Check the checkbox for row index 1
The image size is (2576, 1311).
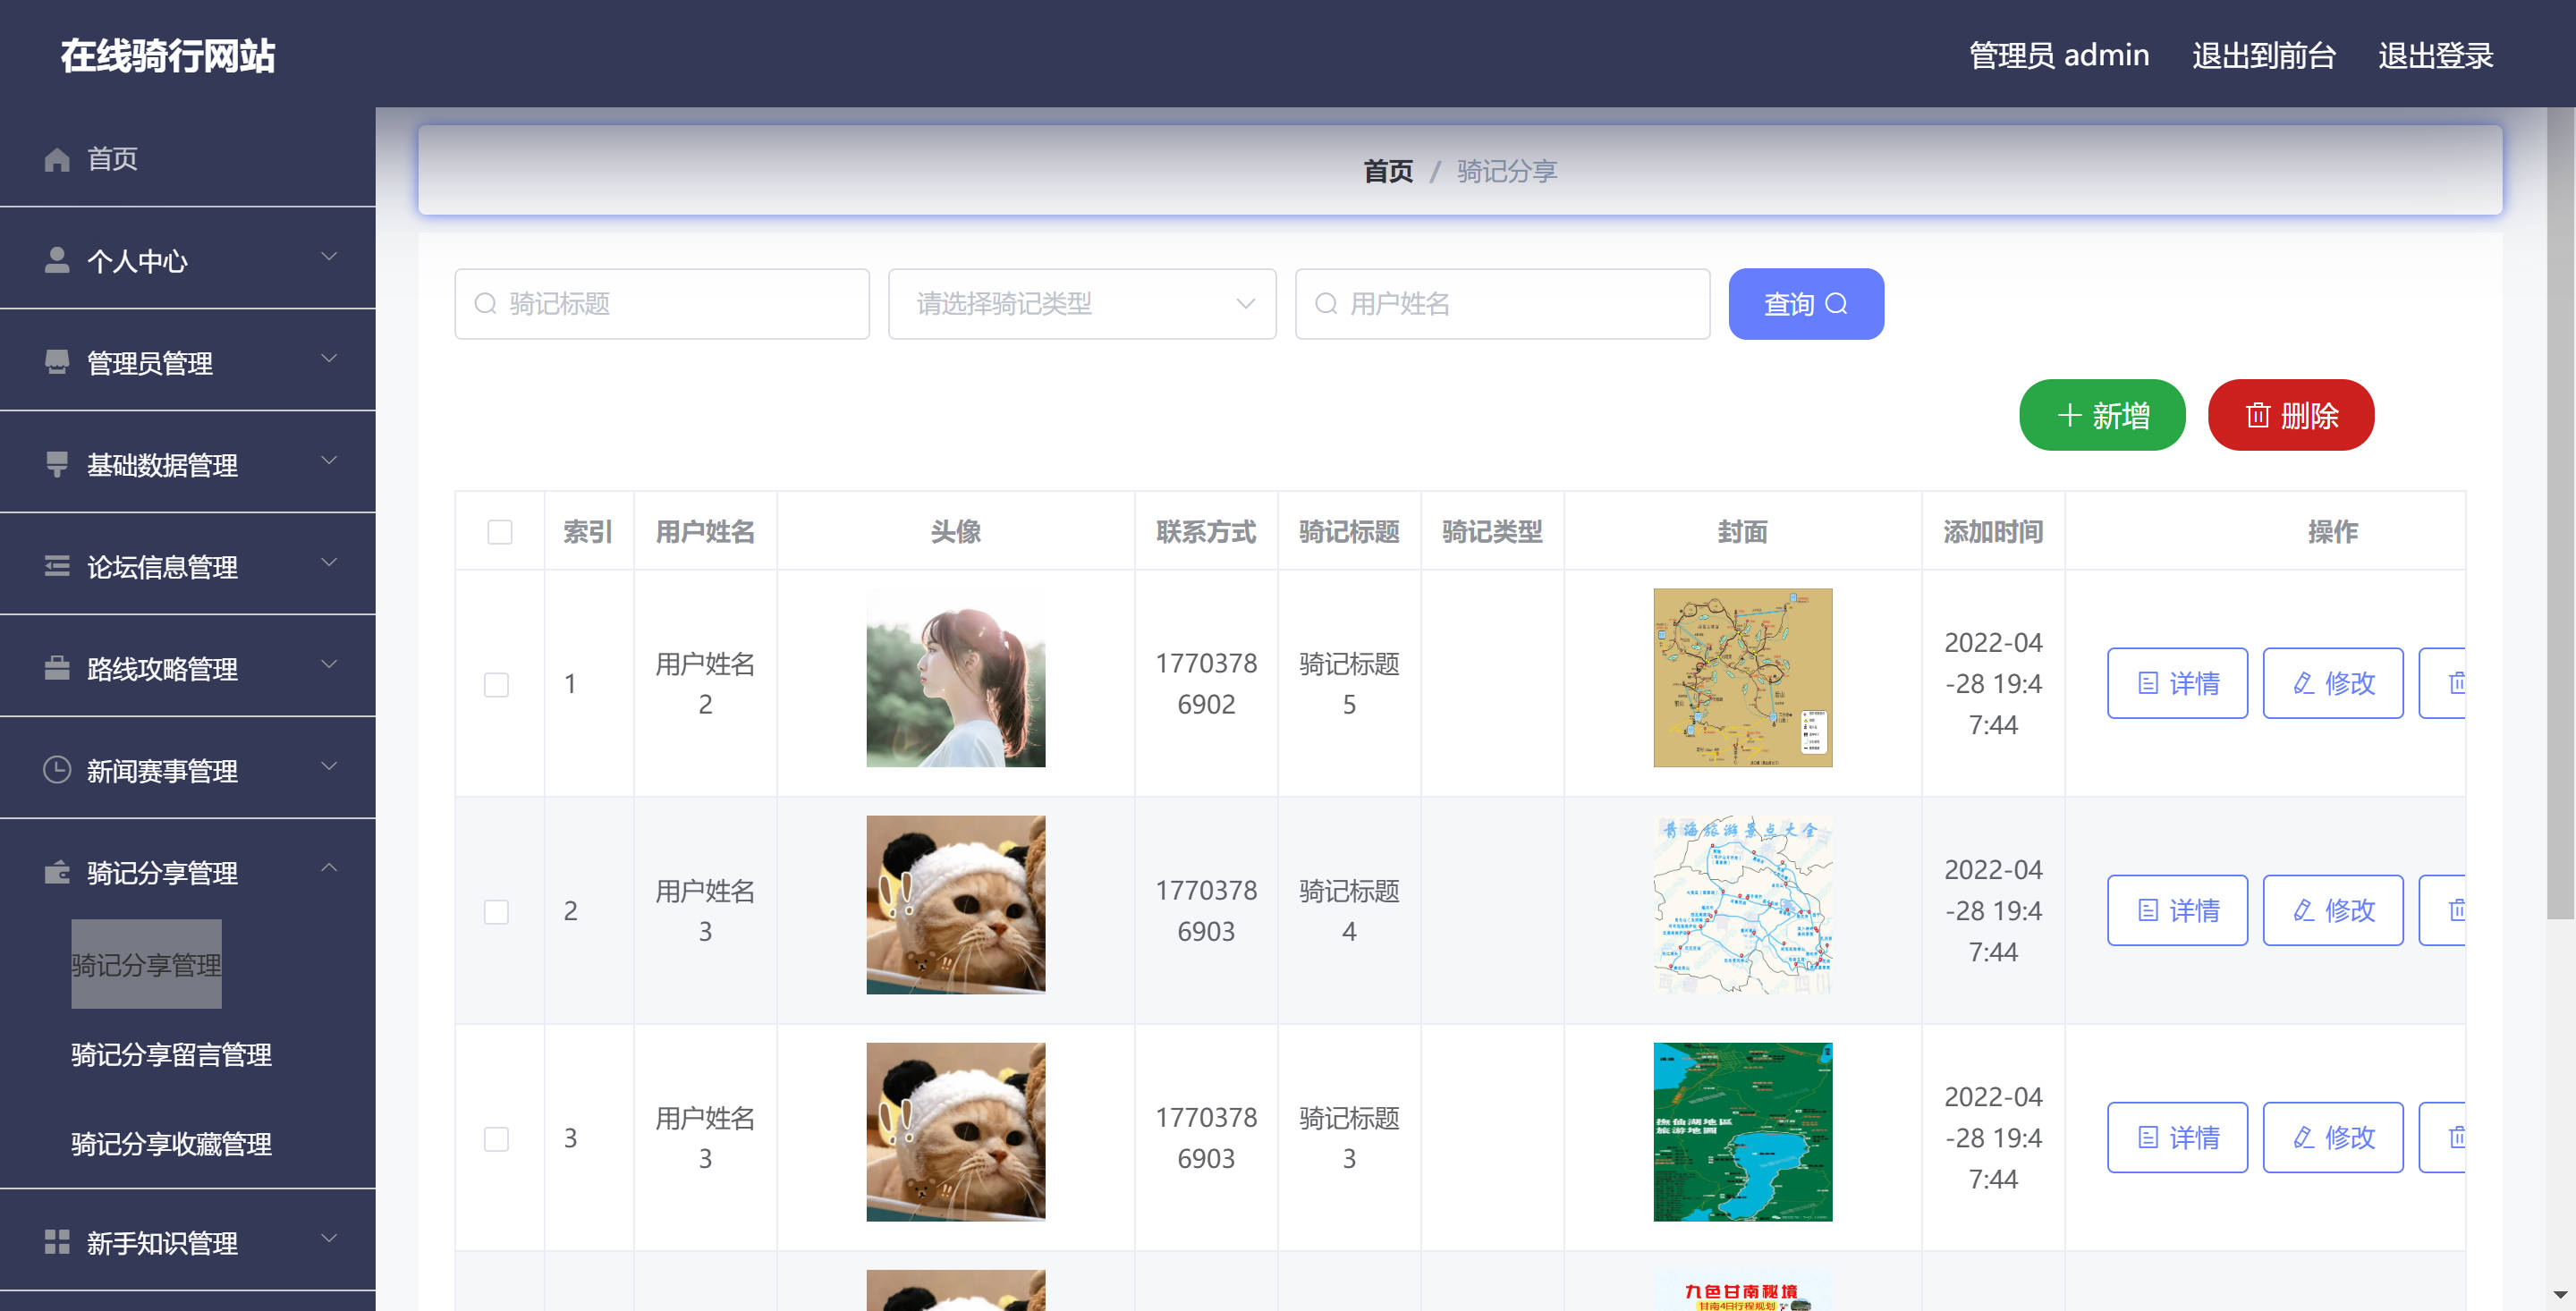click(497, 684)
